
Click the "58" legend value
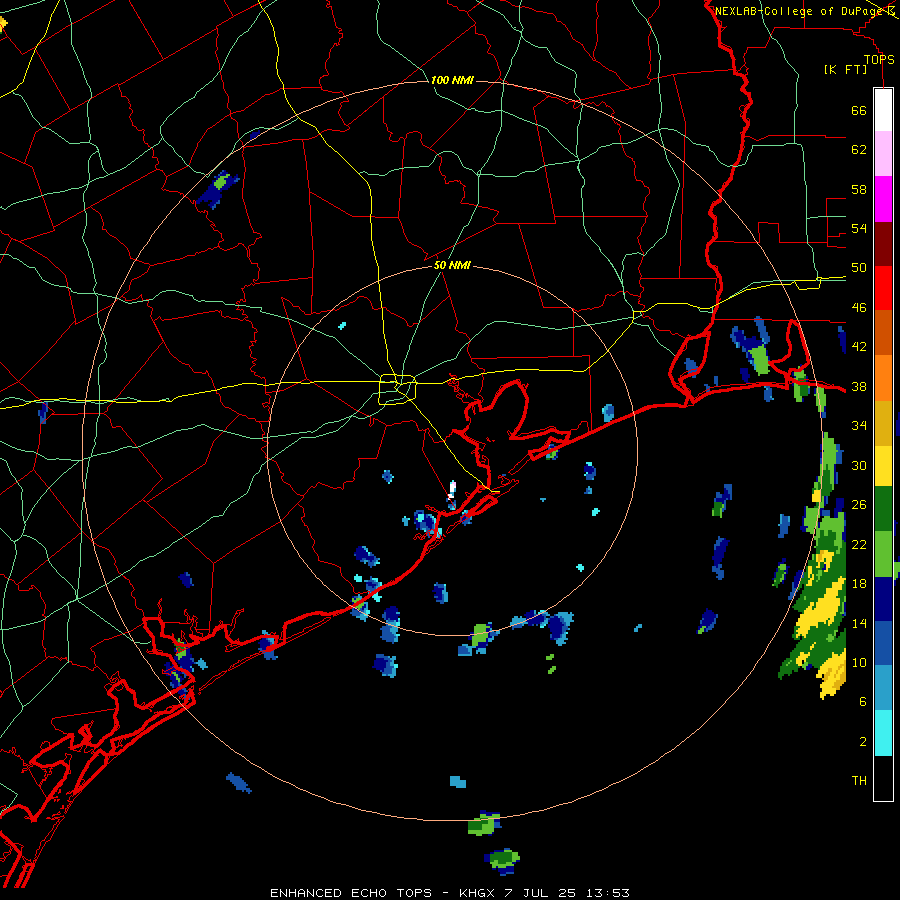[859, 189]
